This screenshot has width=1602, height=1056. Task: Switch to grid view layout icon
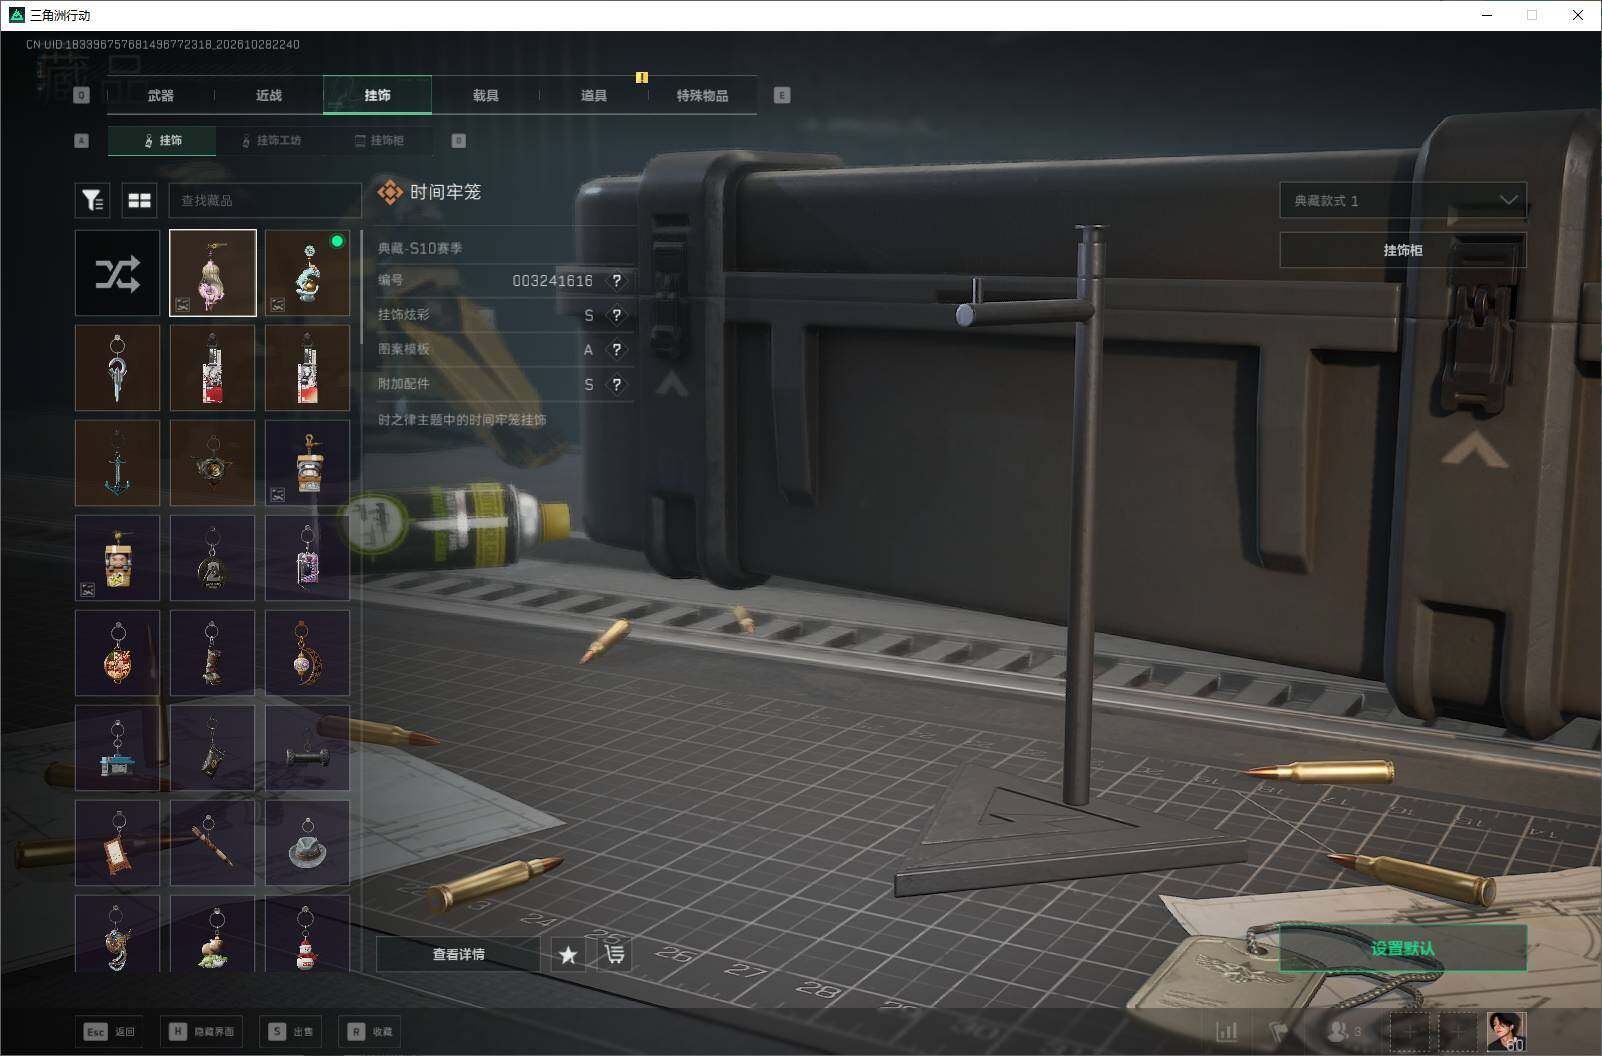(140, 200)
